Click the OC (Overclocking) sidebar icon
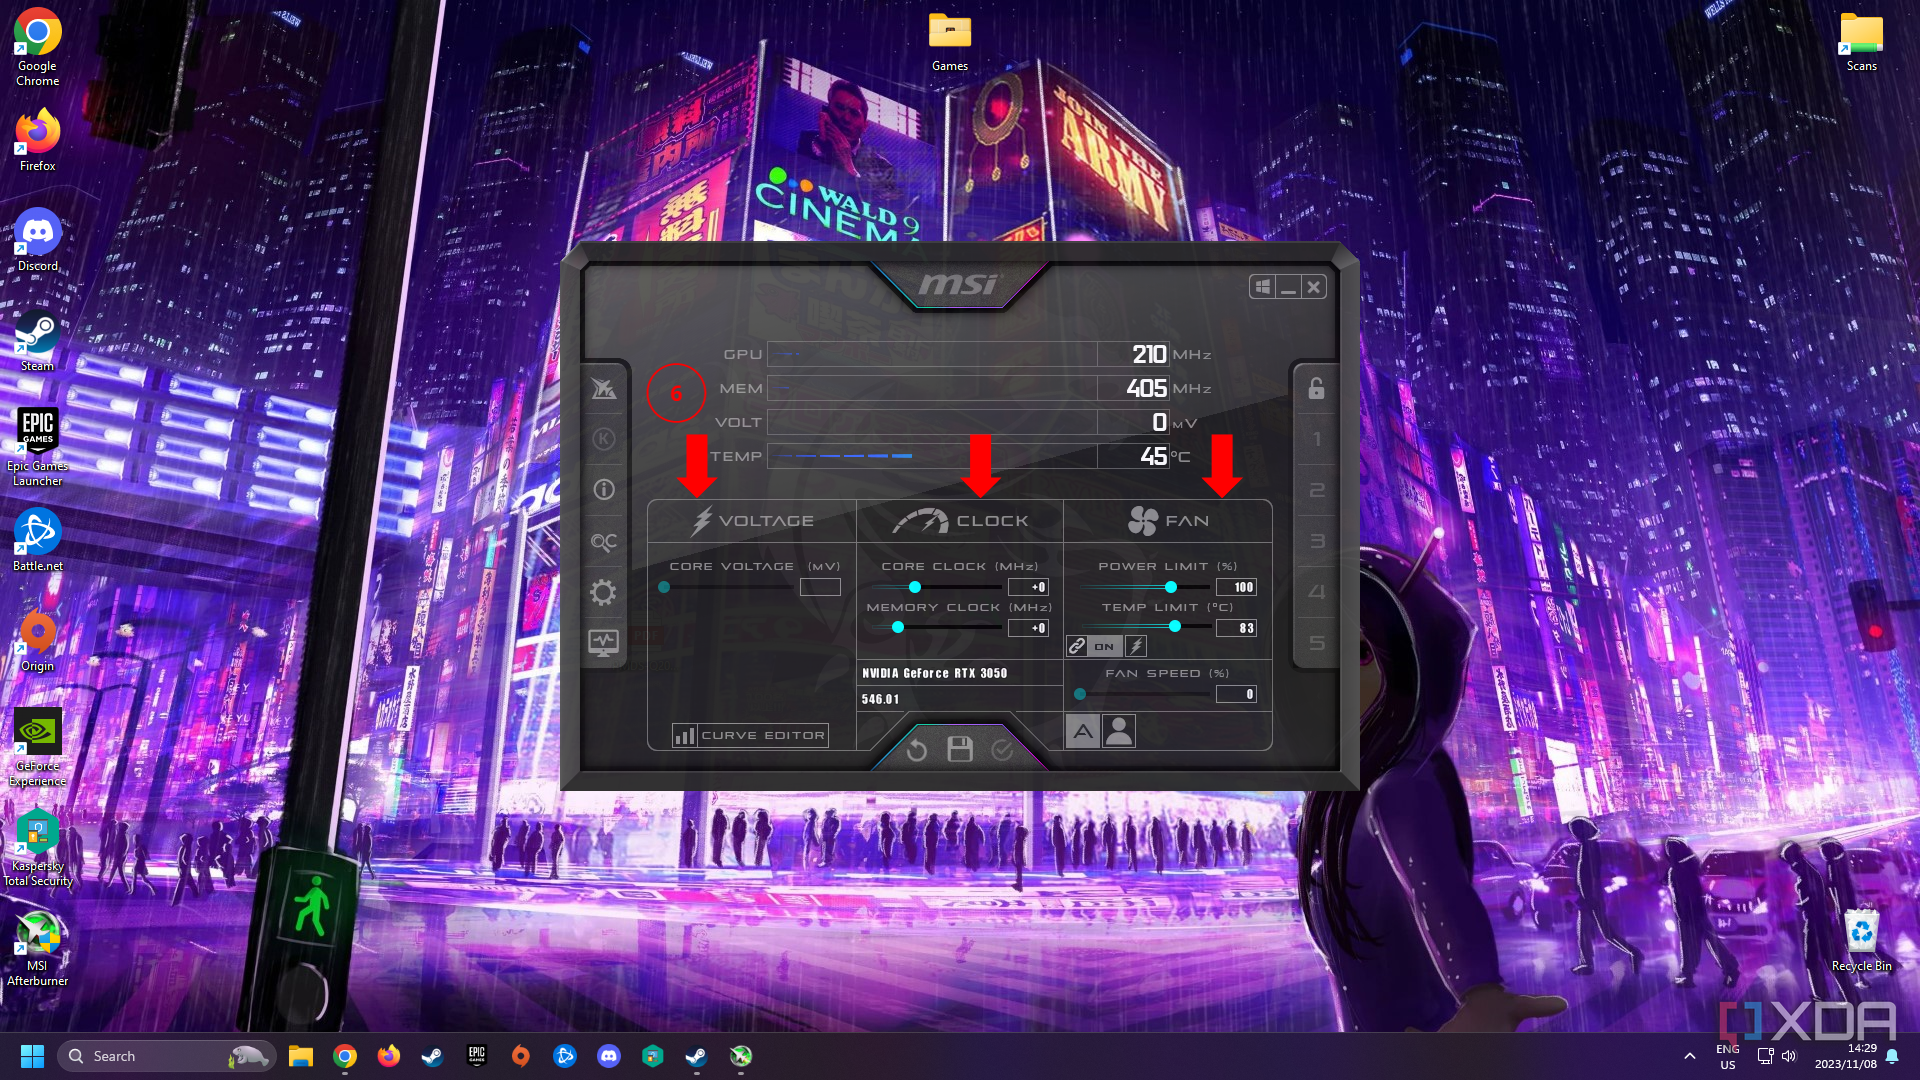Screen dimensions: 1920x1080 (x=603, y=541)
